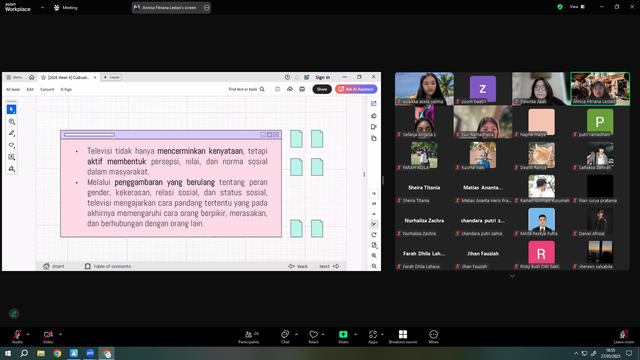Choose the highlight pen tool
Viewport: 640px width, 360px height.
tap(11, 133)
